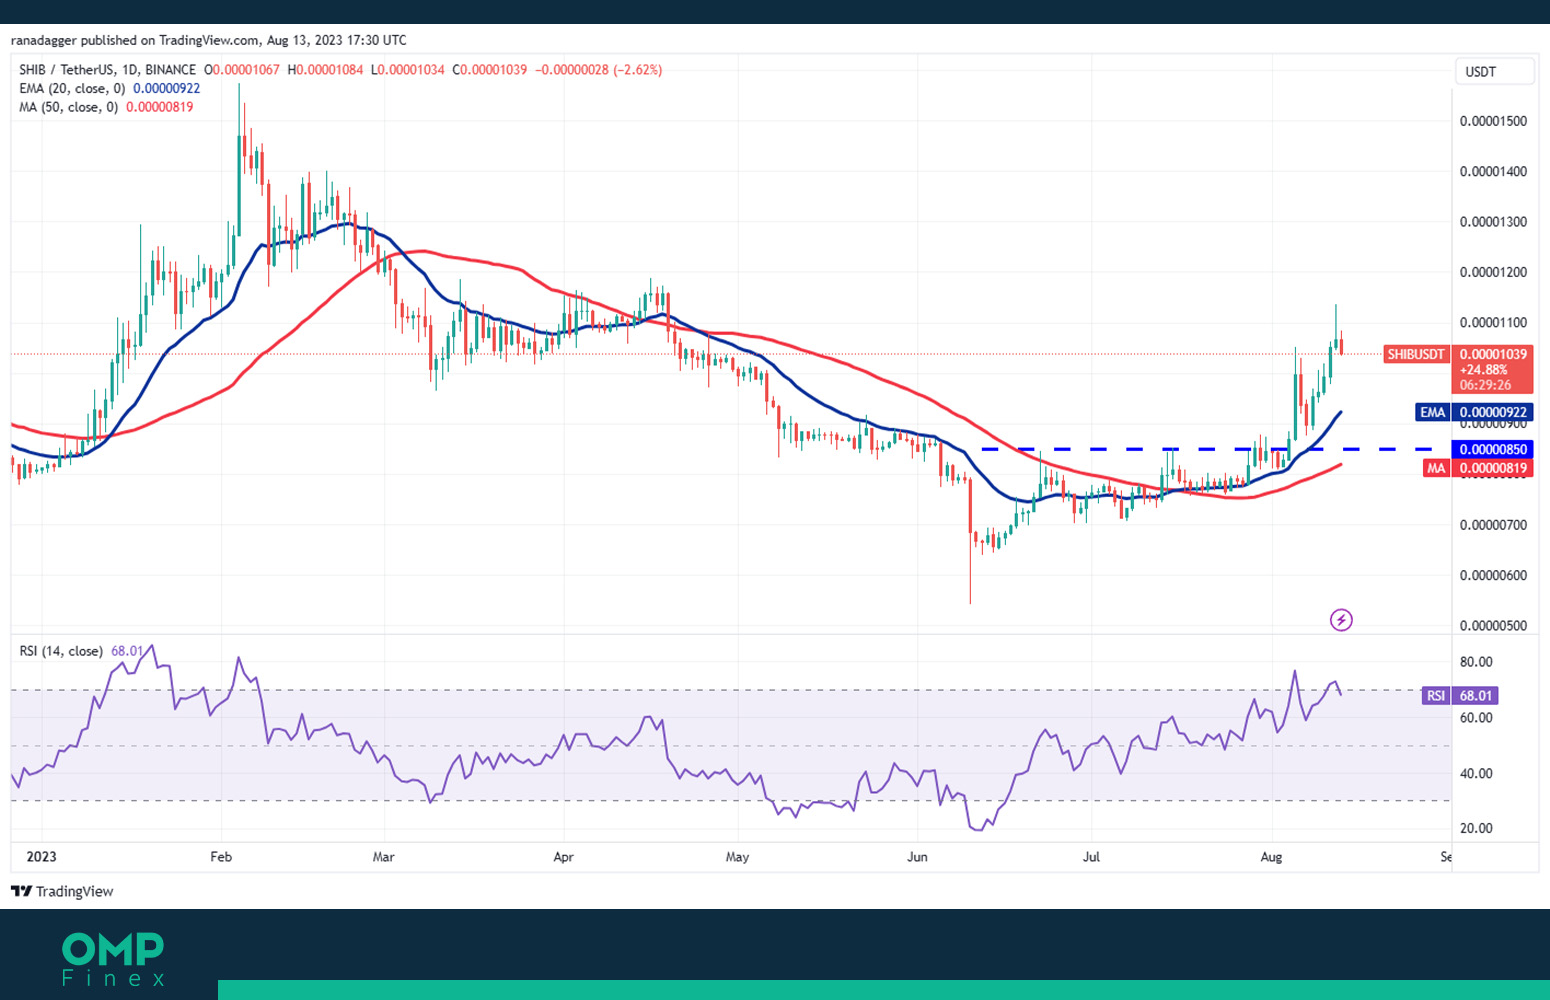Click the 0.00001300 price axis label

point(1493,222)
